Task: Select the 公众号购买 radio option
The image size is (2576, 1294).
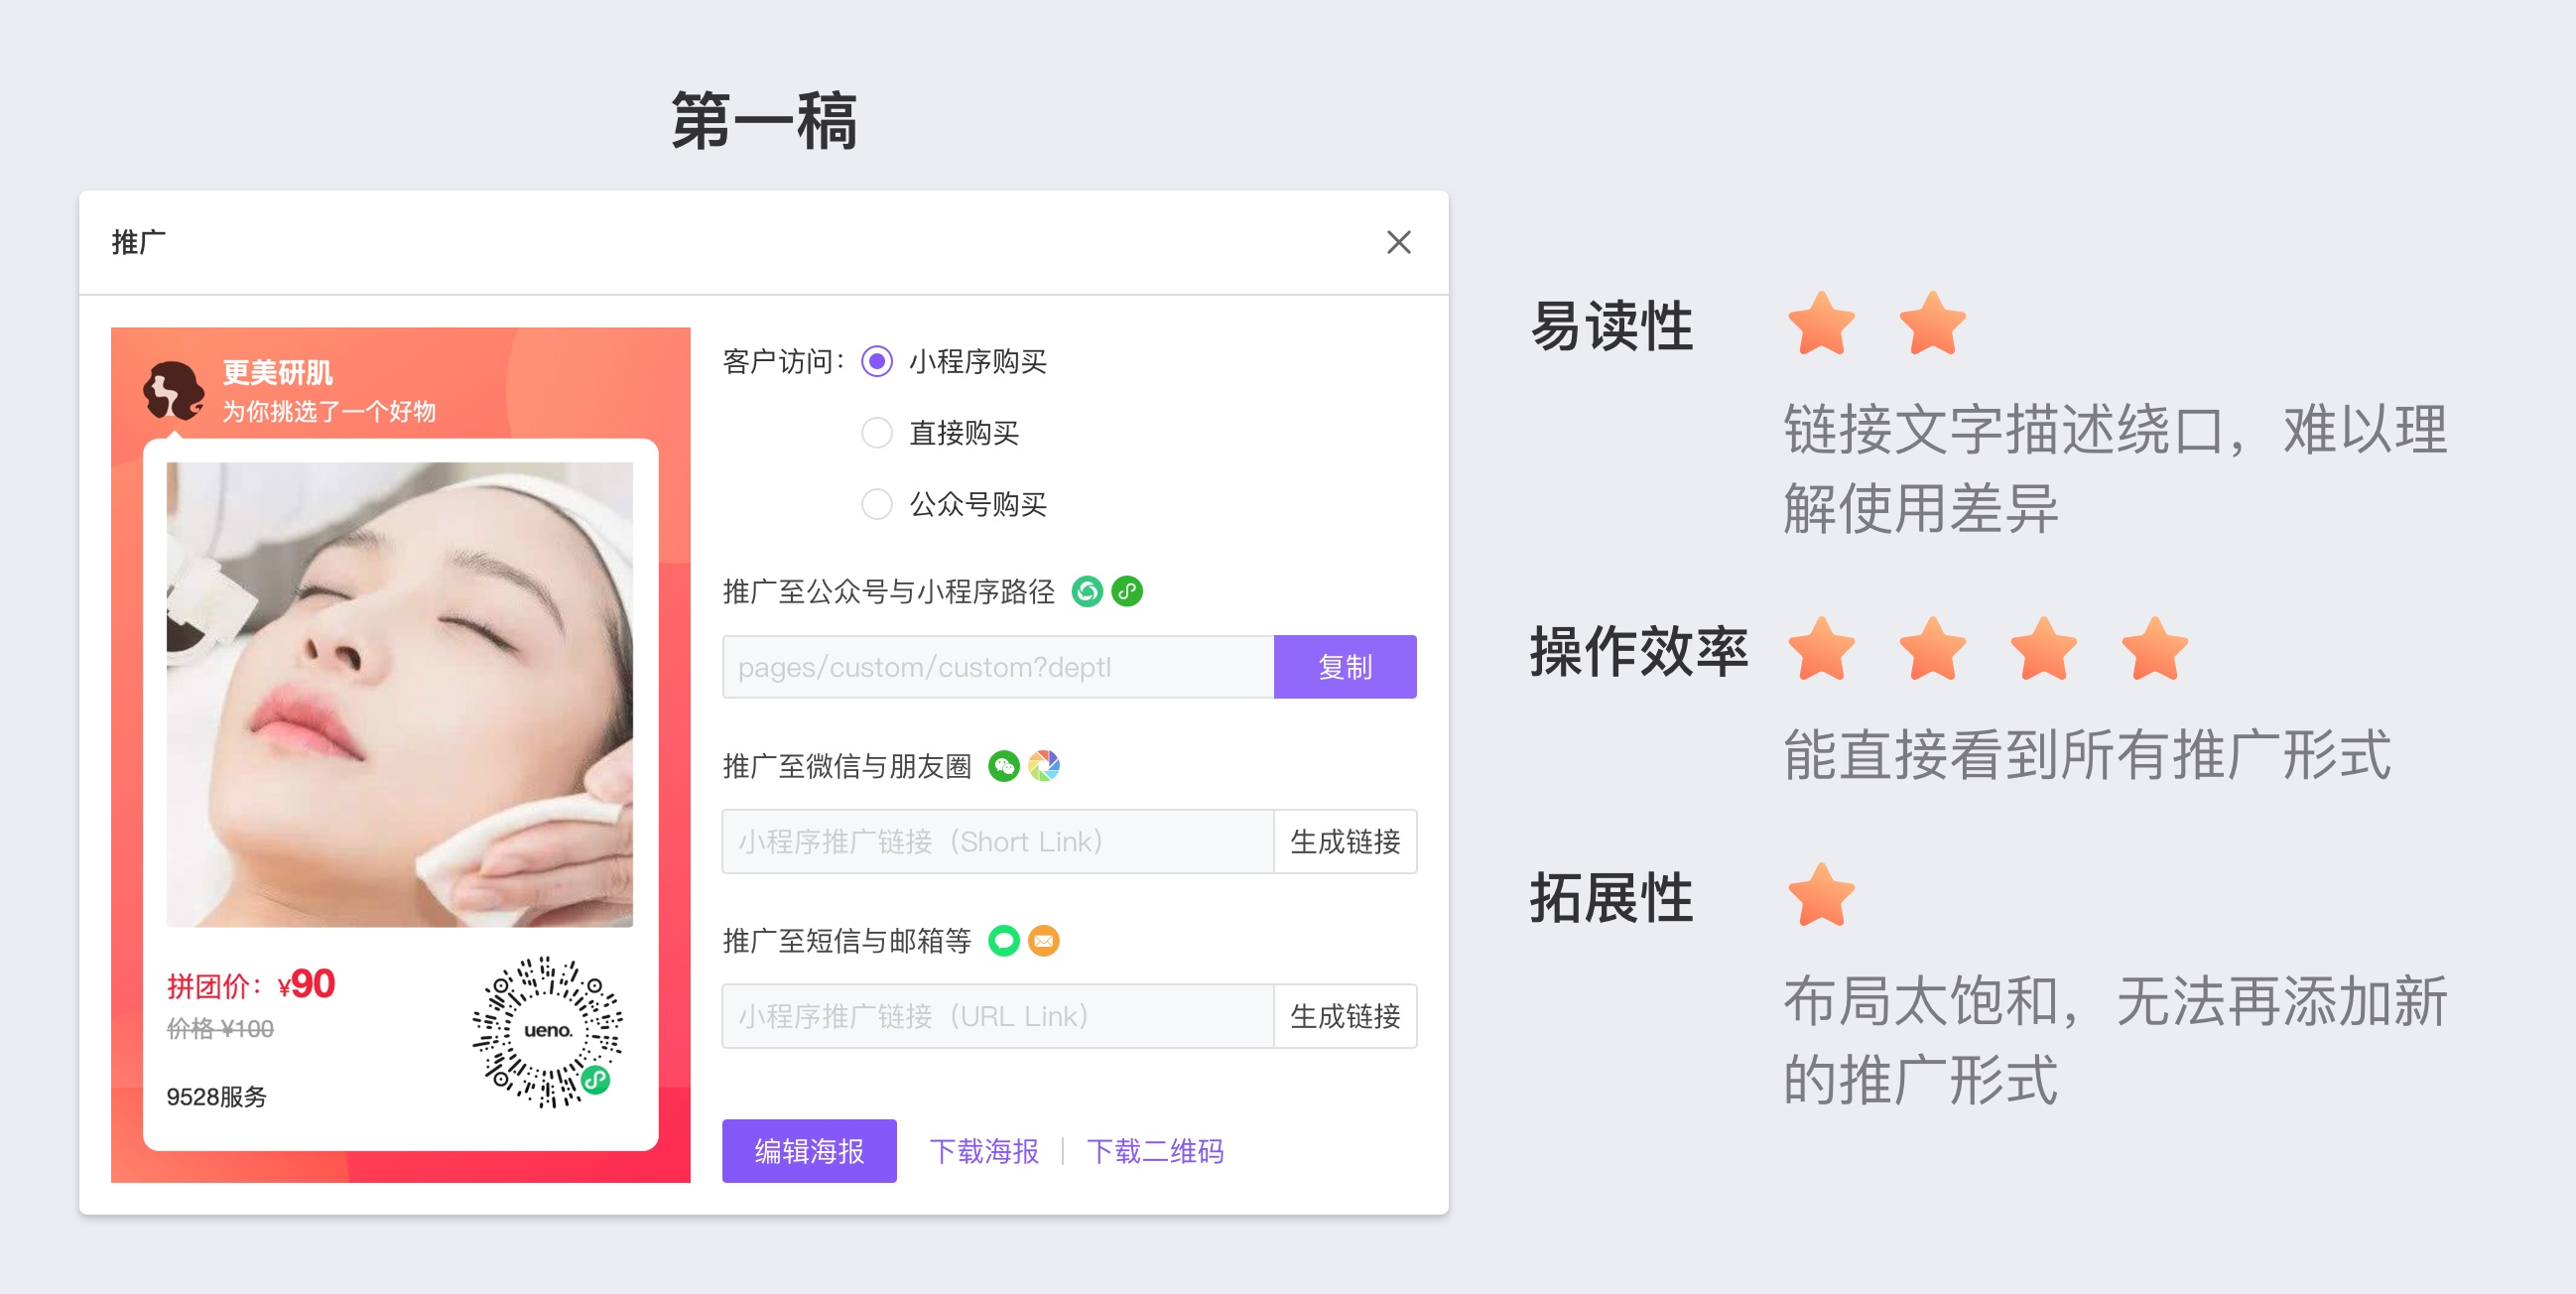Action: pos(877,504)
